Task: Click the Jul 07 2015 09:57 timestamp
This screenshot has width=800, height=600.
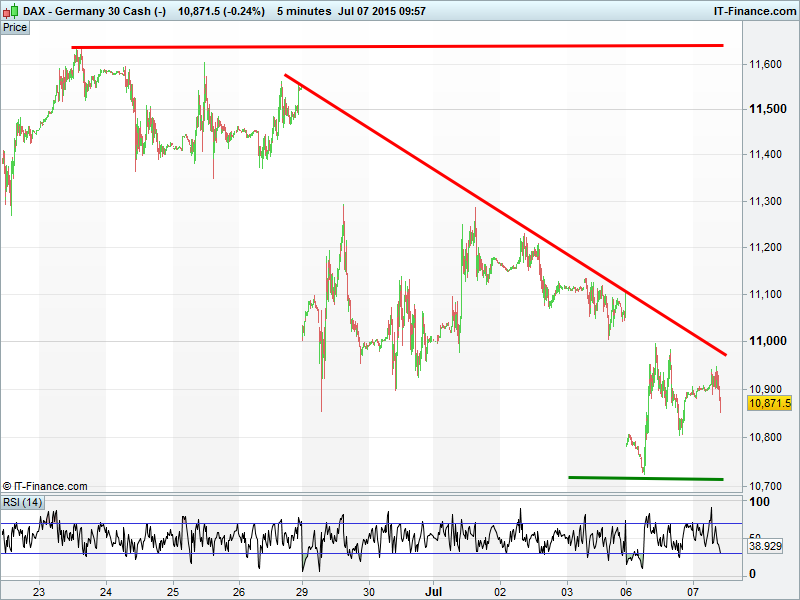Action: (x=382, y=11)
